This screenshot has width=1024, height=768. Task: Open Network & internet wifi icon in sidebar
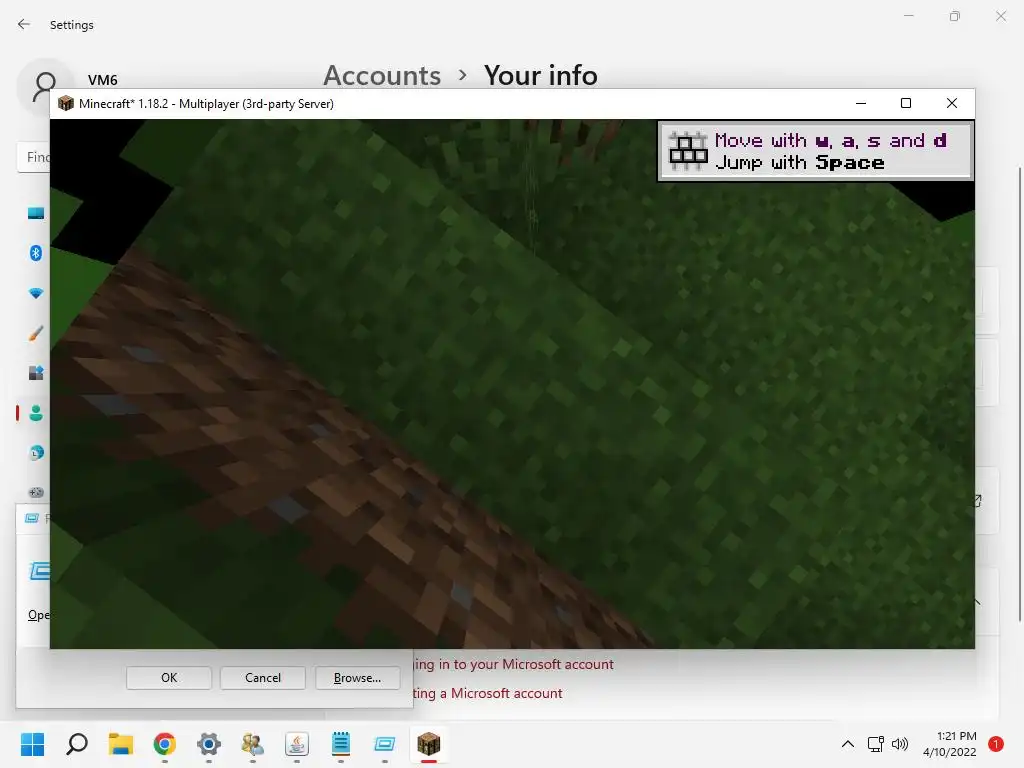(x=36, y=293)
